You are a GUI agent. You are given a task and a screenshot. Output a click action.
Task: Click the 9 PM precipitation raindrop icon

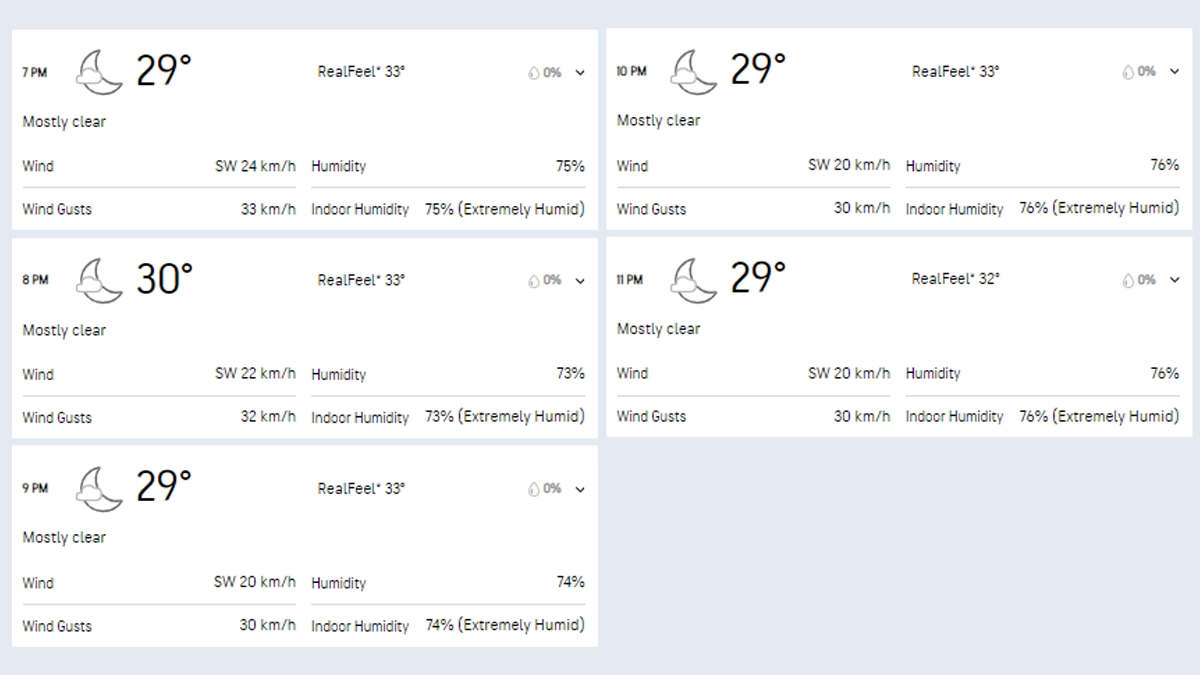click(x=534, y=489)
